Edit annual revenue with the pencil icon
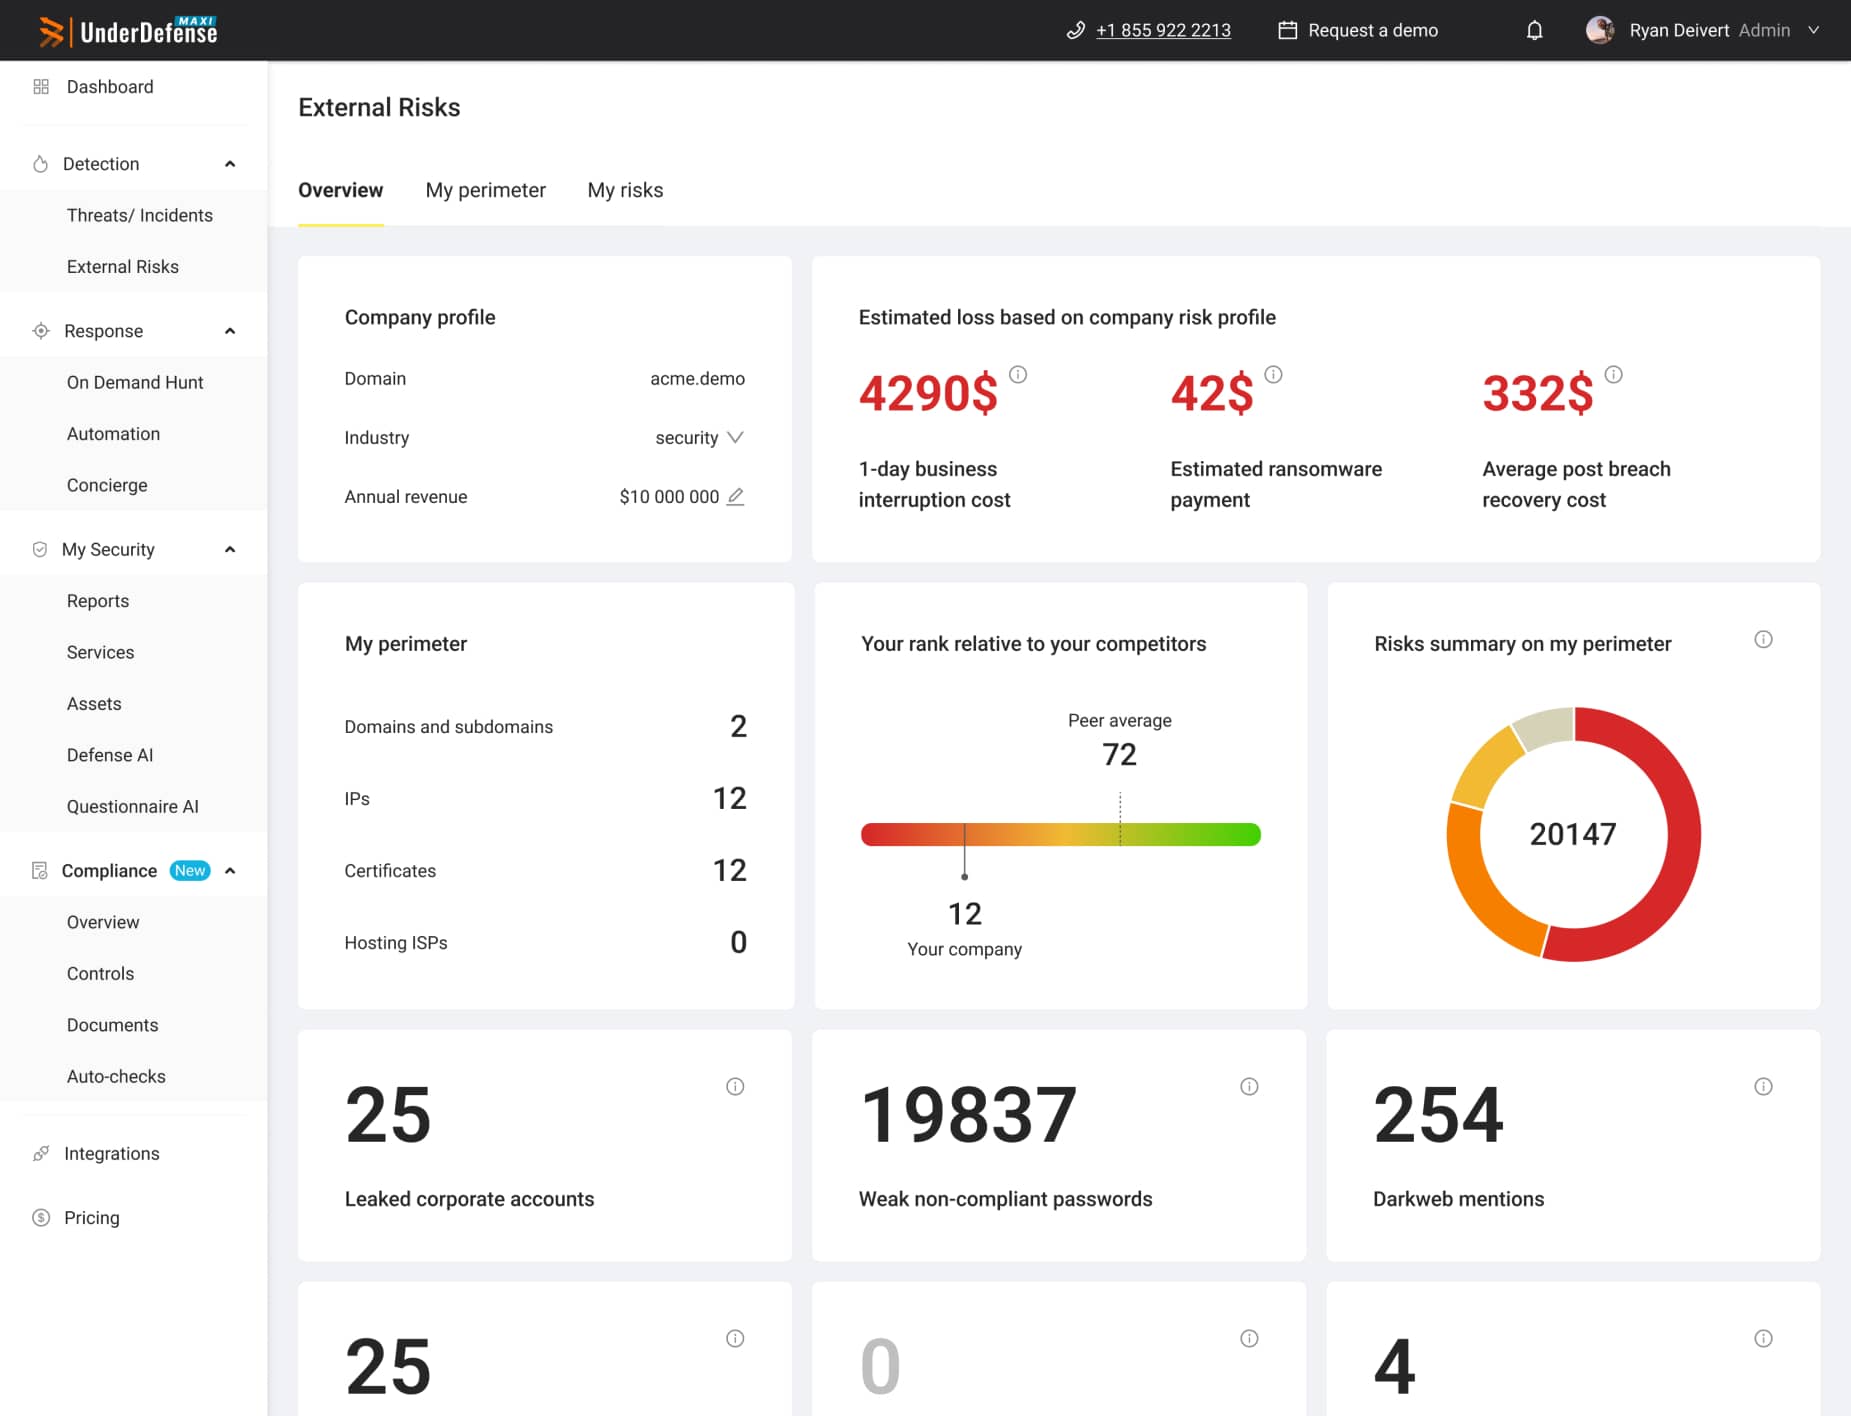The image size is (1851, 1416). (735, 496)
